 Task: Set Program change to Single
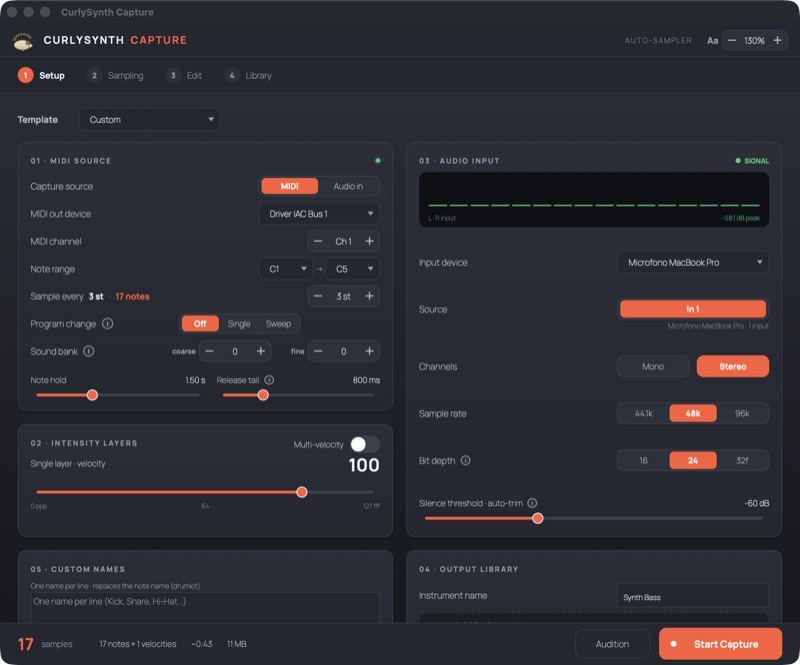[x=239, y=324]
